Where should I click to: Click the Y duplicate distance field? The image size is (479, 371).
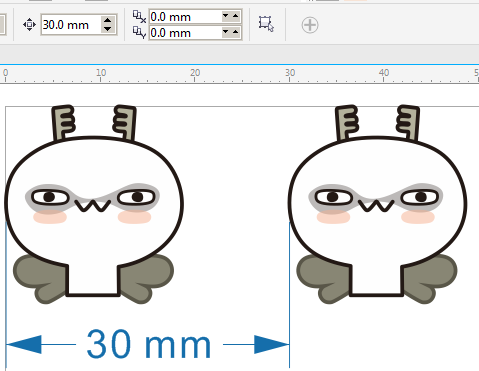[x=185, y=33]
